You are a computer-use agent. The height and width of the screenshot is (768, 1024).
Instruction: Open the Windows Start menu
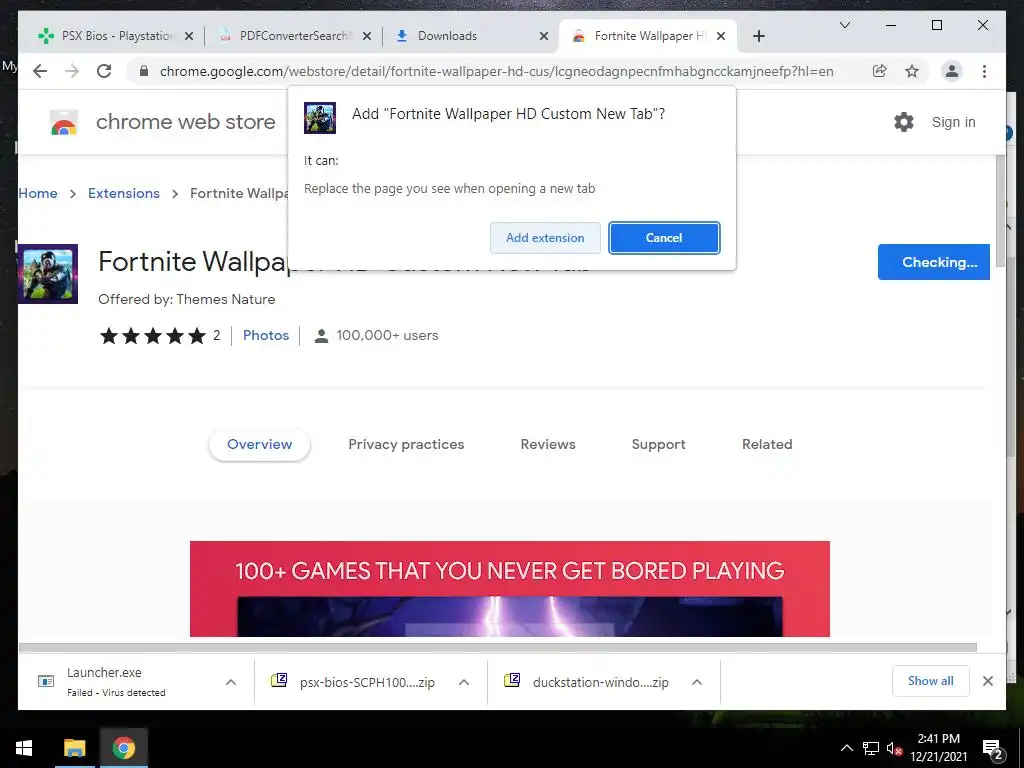tap(24, 748)
